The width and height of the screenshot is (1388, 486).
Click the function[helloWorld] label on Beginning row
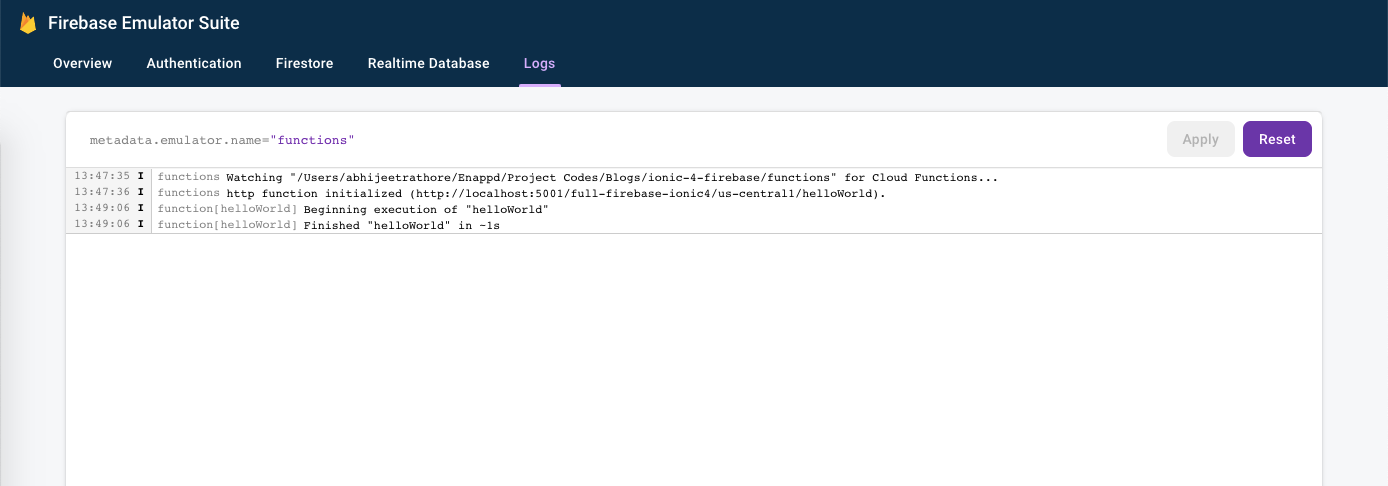[x=228, y=209]
